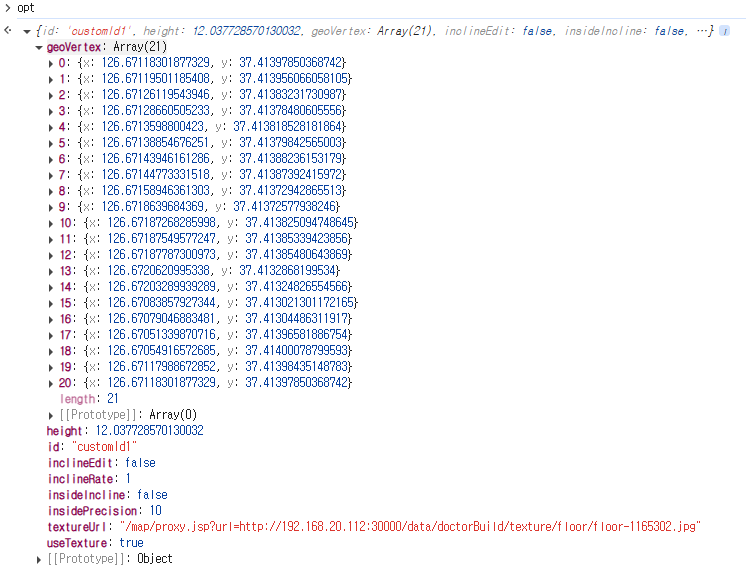
Task: Click x value 126.6720620995338 in item 13
Action: 158,271
